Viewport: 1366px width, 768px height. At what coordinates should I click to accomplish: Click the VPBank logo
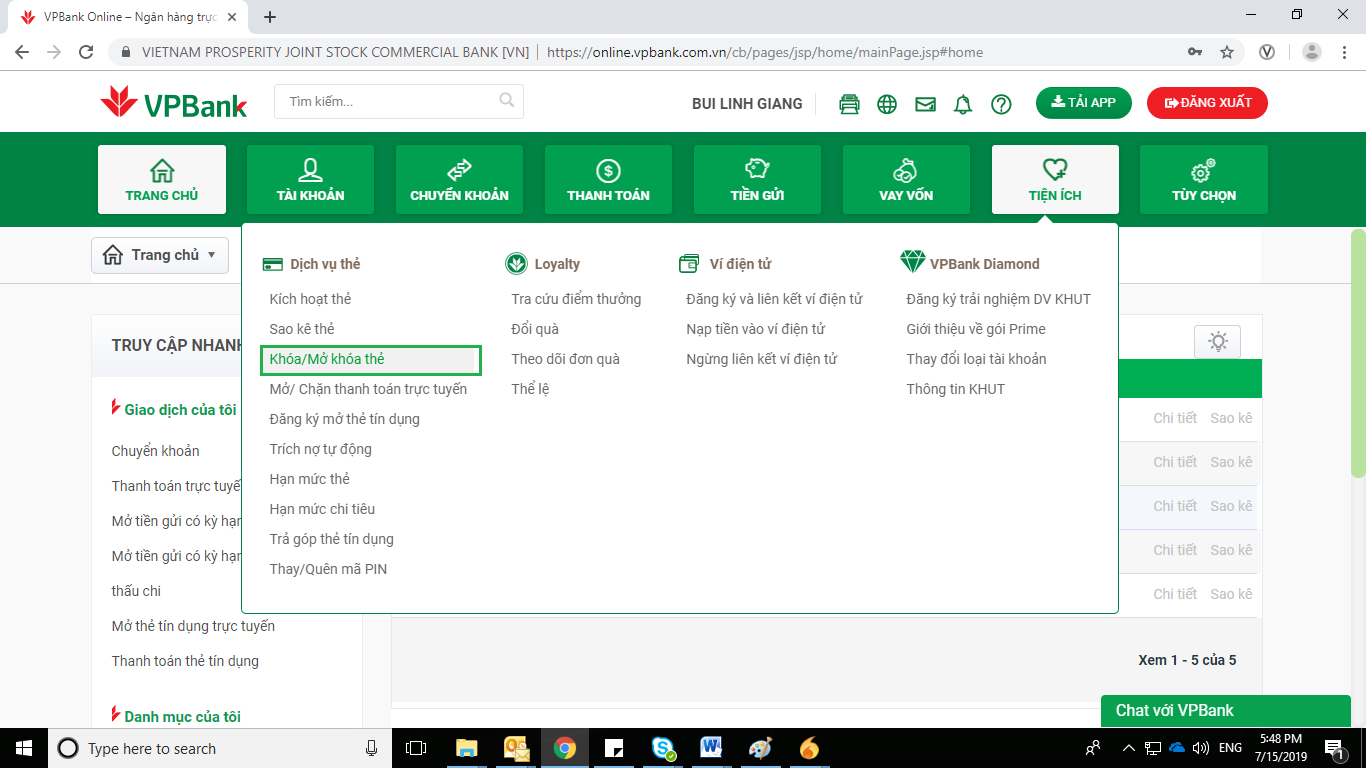(174, 103)
